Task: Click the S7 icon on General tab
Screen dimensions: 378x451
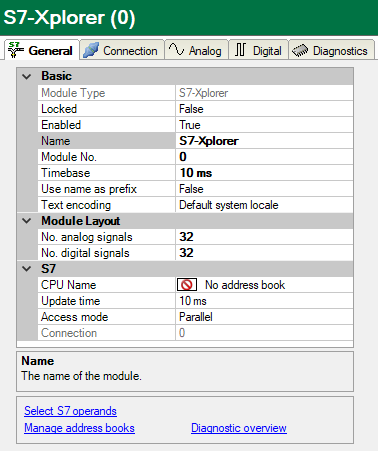Action: coord(16,50)
